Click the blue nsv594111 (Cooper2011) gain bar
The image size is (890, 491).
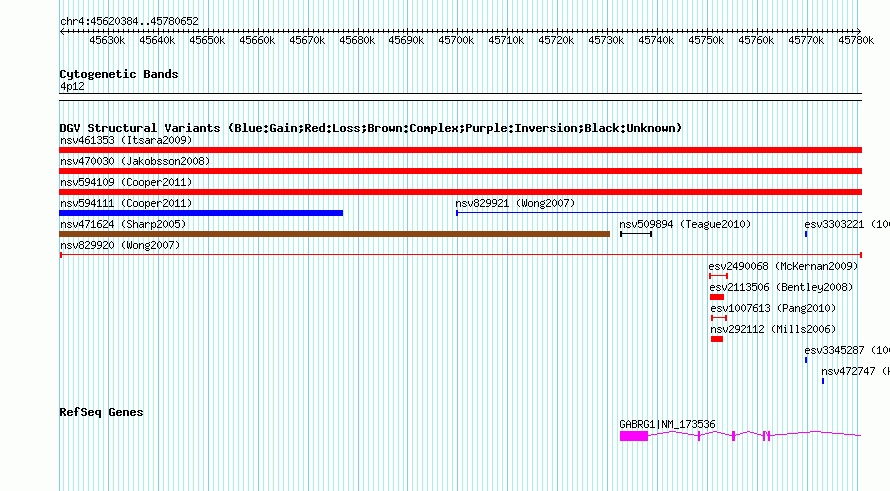pyautogui.click(x=201, y=213)
